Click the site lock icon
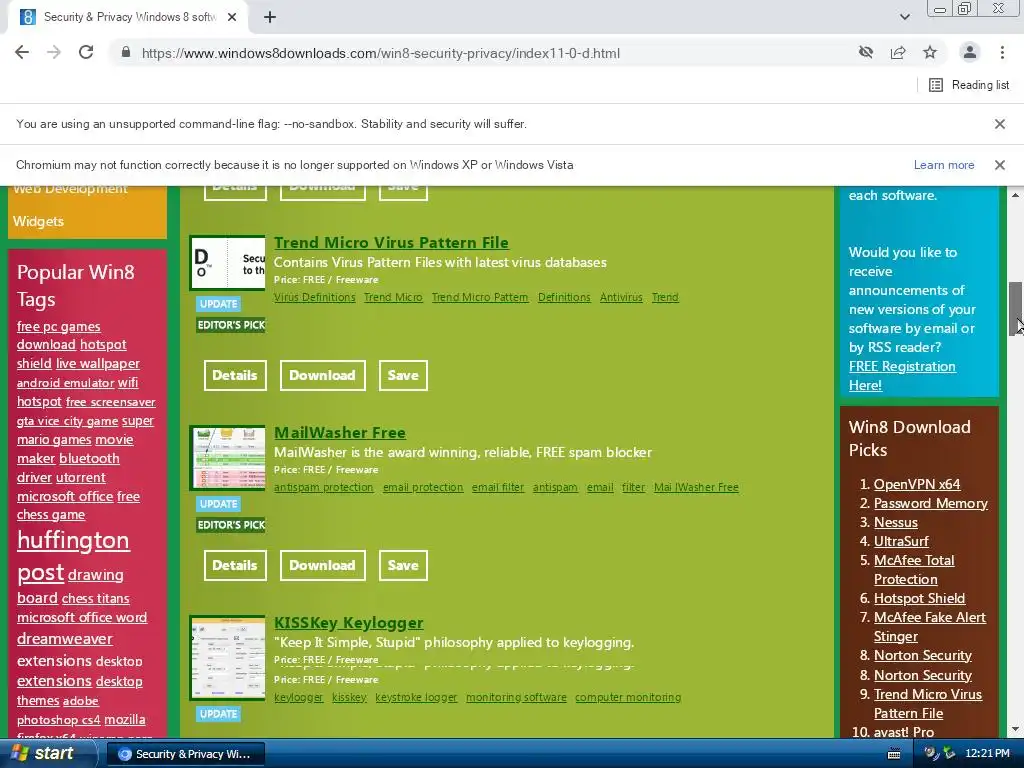The image size is (1024, 768). point(126,53)
